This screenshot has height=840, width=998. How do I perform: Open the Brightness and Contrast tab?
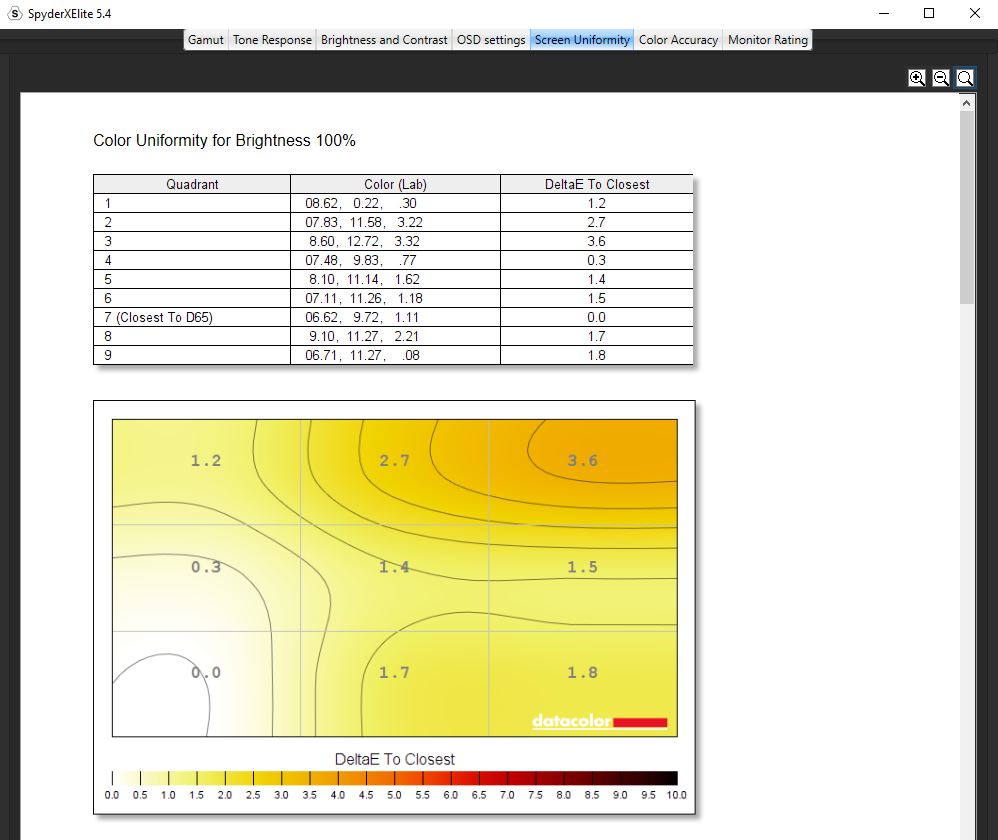tap(384, 40)
